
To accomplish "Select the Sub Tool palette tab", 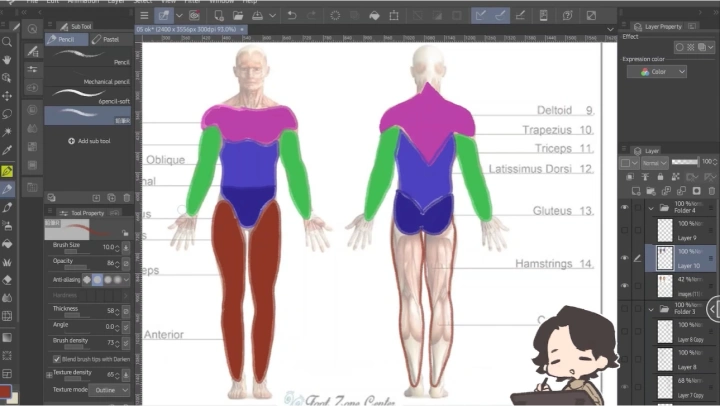I will tap(76, 27).
